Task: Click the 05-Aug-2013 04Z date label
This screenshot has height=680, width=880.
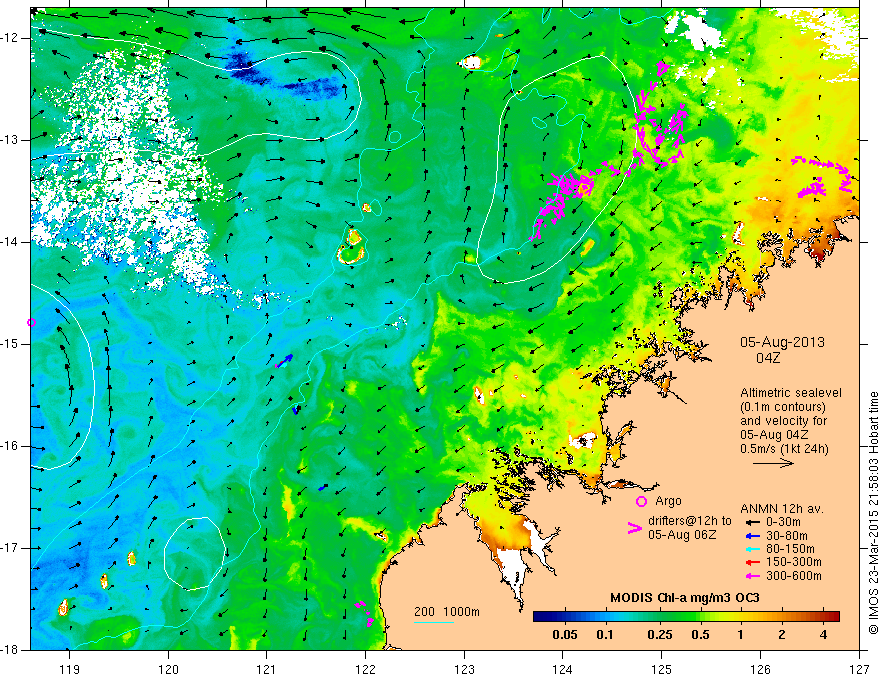Action: click(782, 350)
